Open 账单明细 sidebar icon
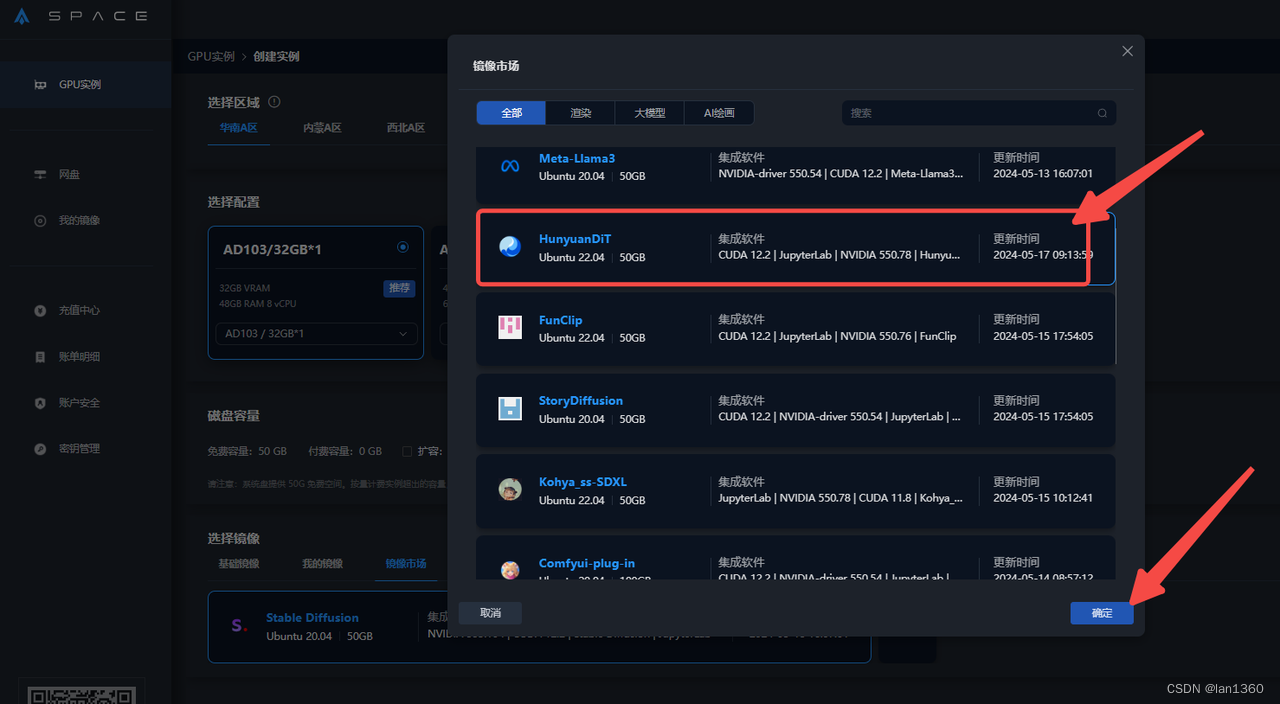This screenshot has height=704, width=1280. [40, 357]
